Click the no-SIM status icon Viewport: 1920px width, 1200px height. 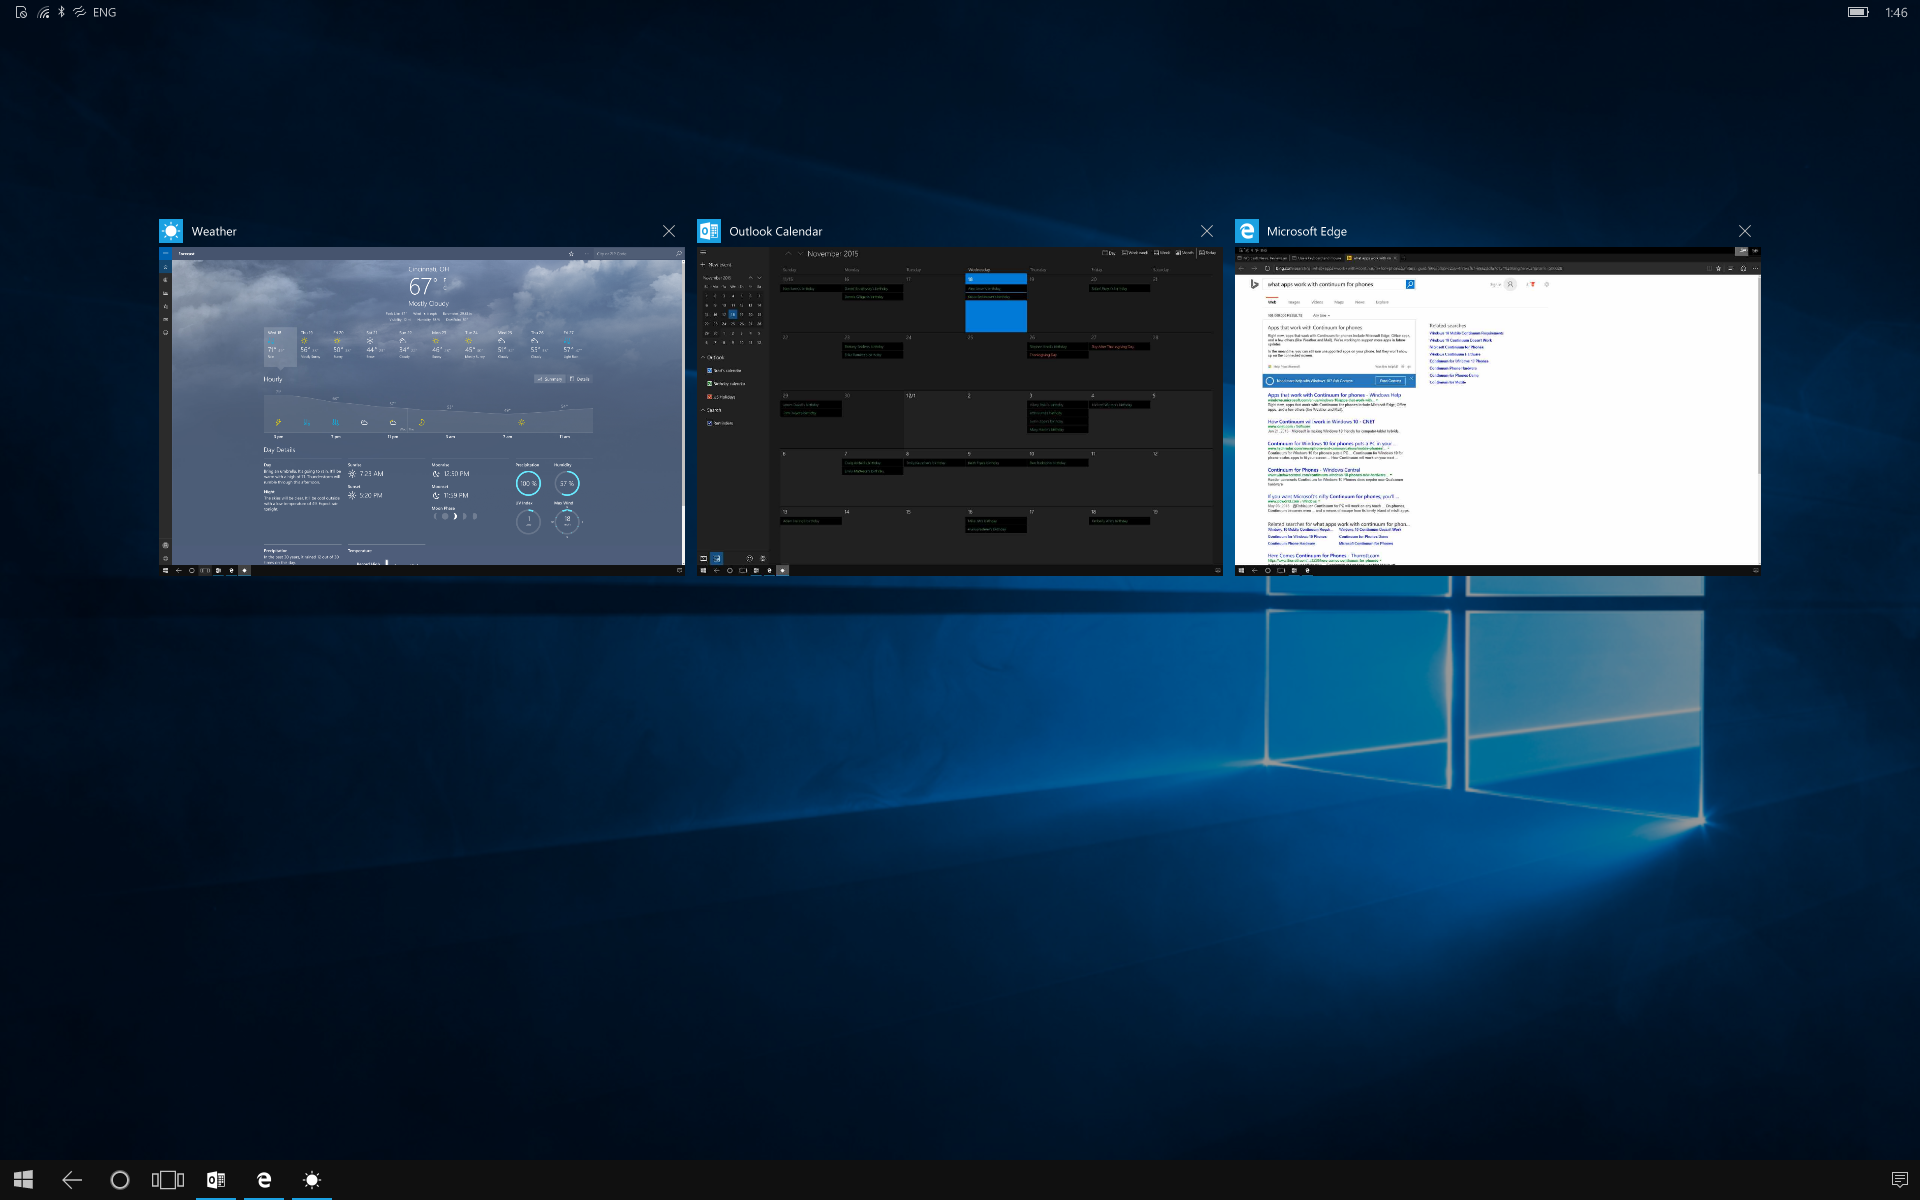coord(21,12)
